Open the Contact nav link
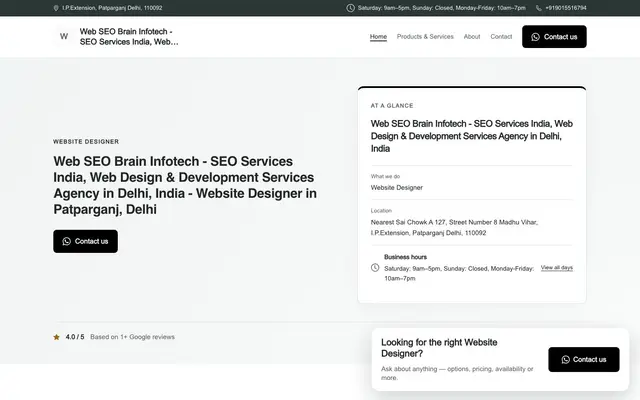 [501, 37]
